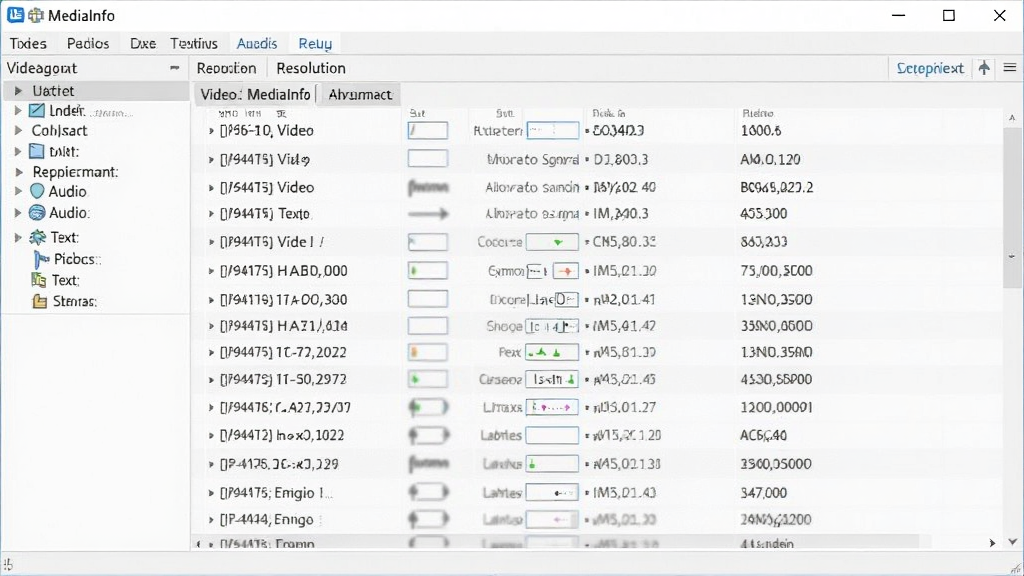Viewport: 1024px width, 576px height.
Task: Toggle the box in the 17A-00,300 row
Action: (428, 299)
